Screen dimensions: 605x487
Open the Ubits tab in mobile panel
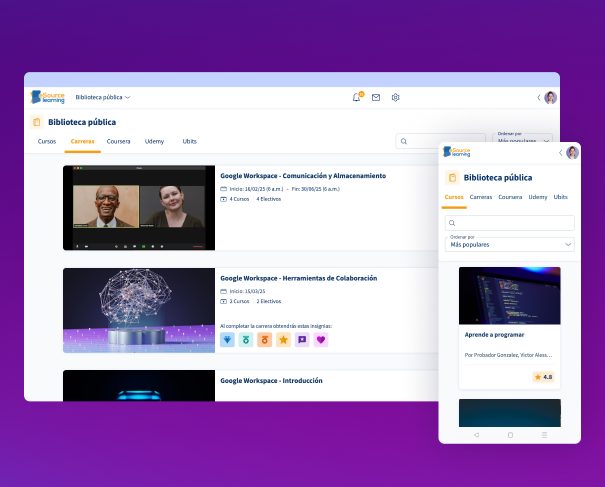(561, 197)
